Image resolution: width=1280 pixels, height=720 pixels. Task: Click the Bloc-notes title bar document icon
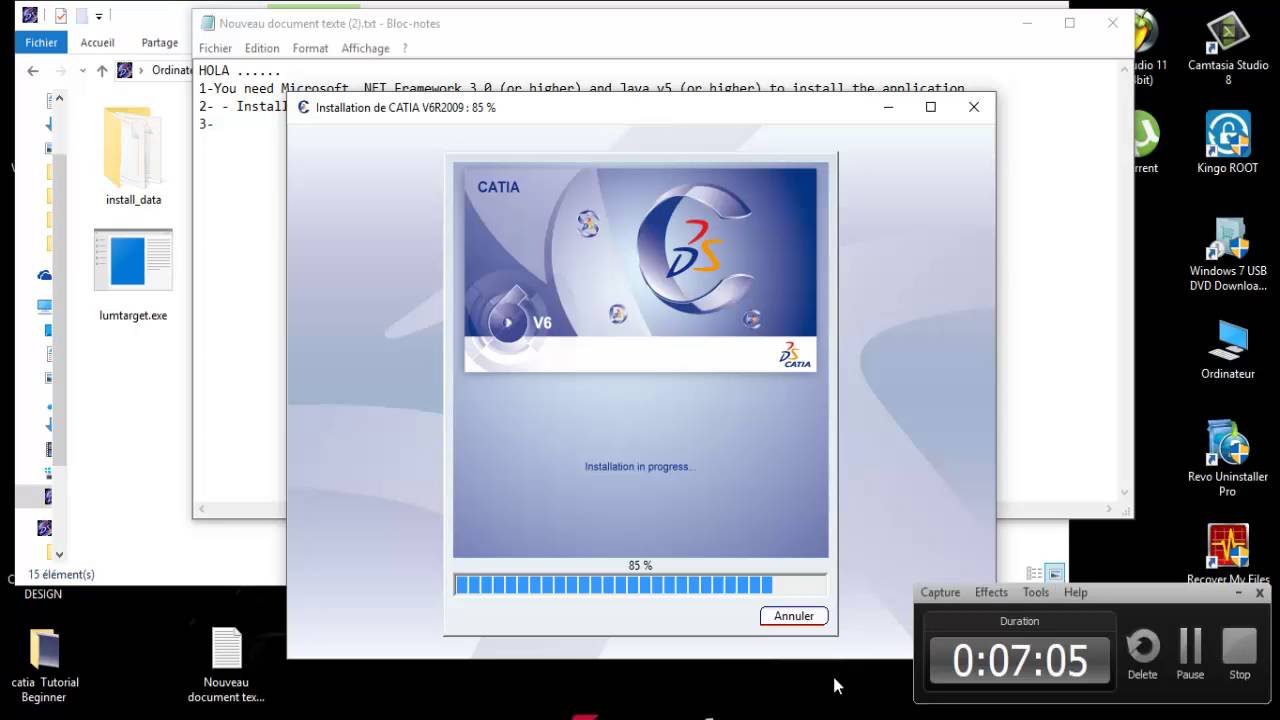207,23
